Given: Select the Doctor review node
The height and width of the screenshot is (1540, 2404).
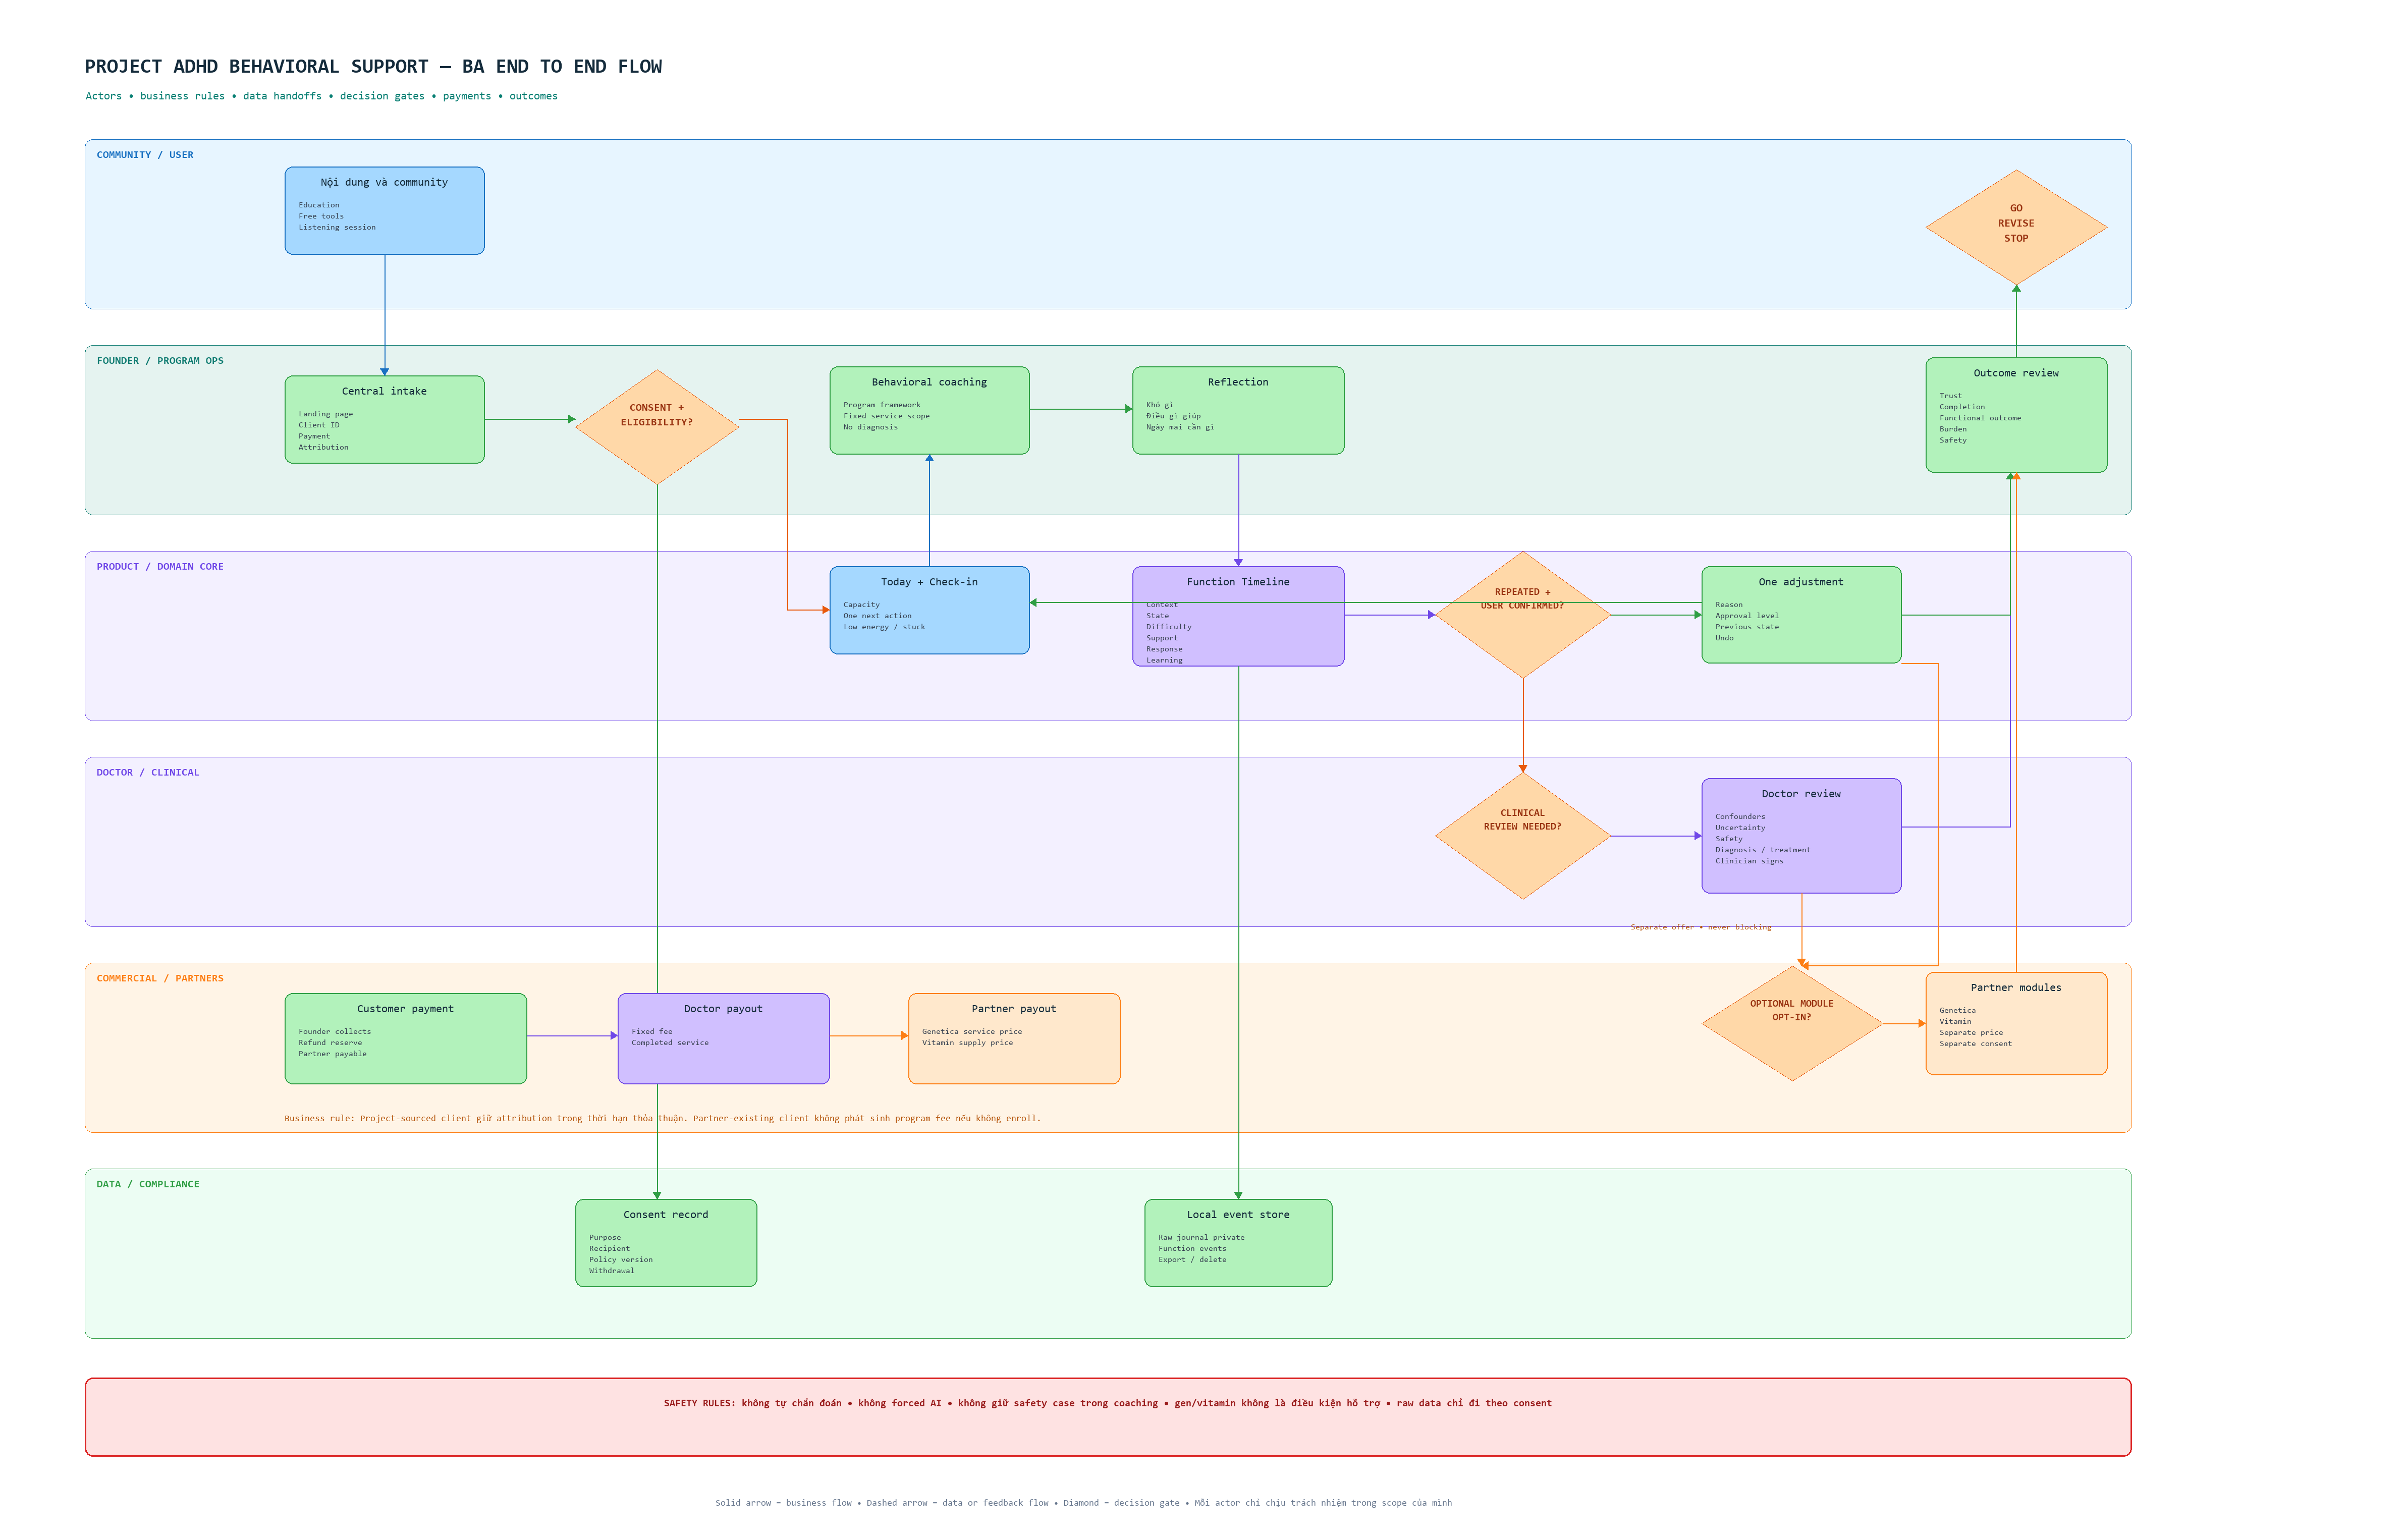Looking at the screenshot, I should 1801,836.
